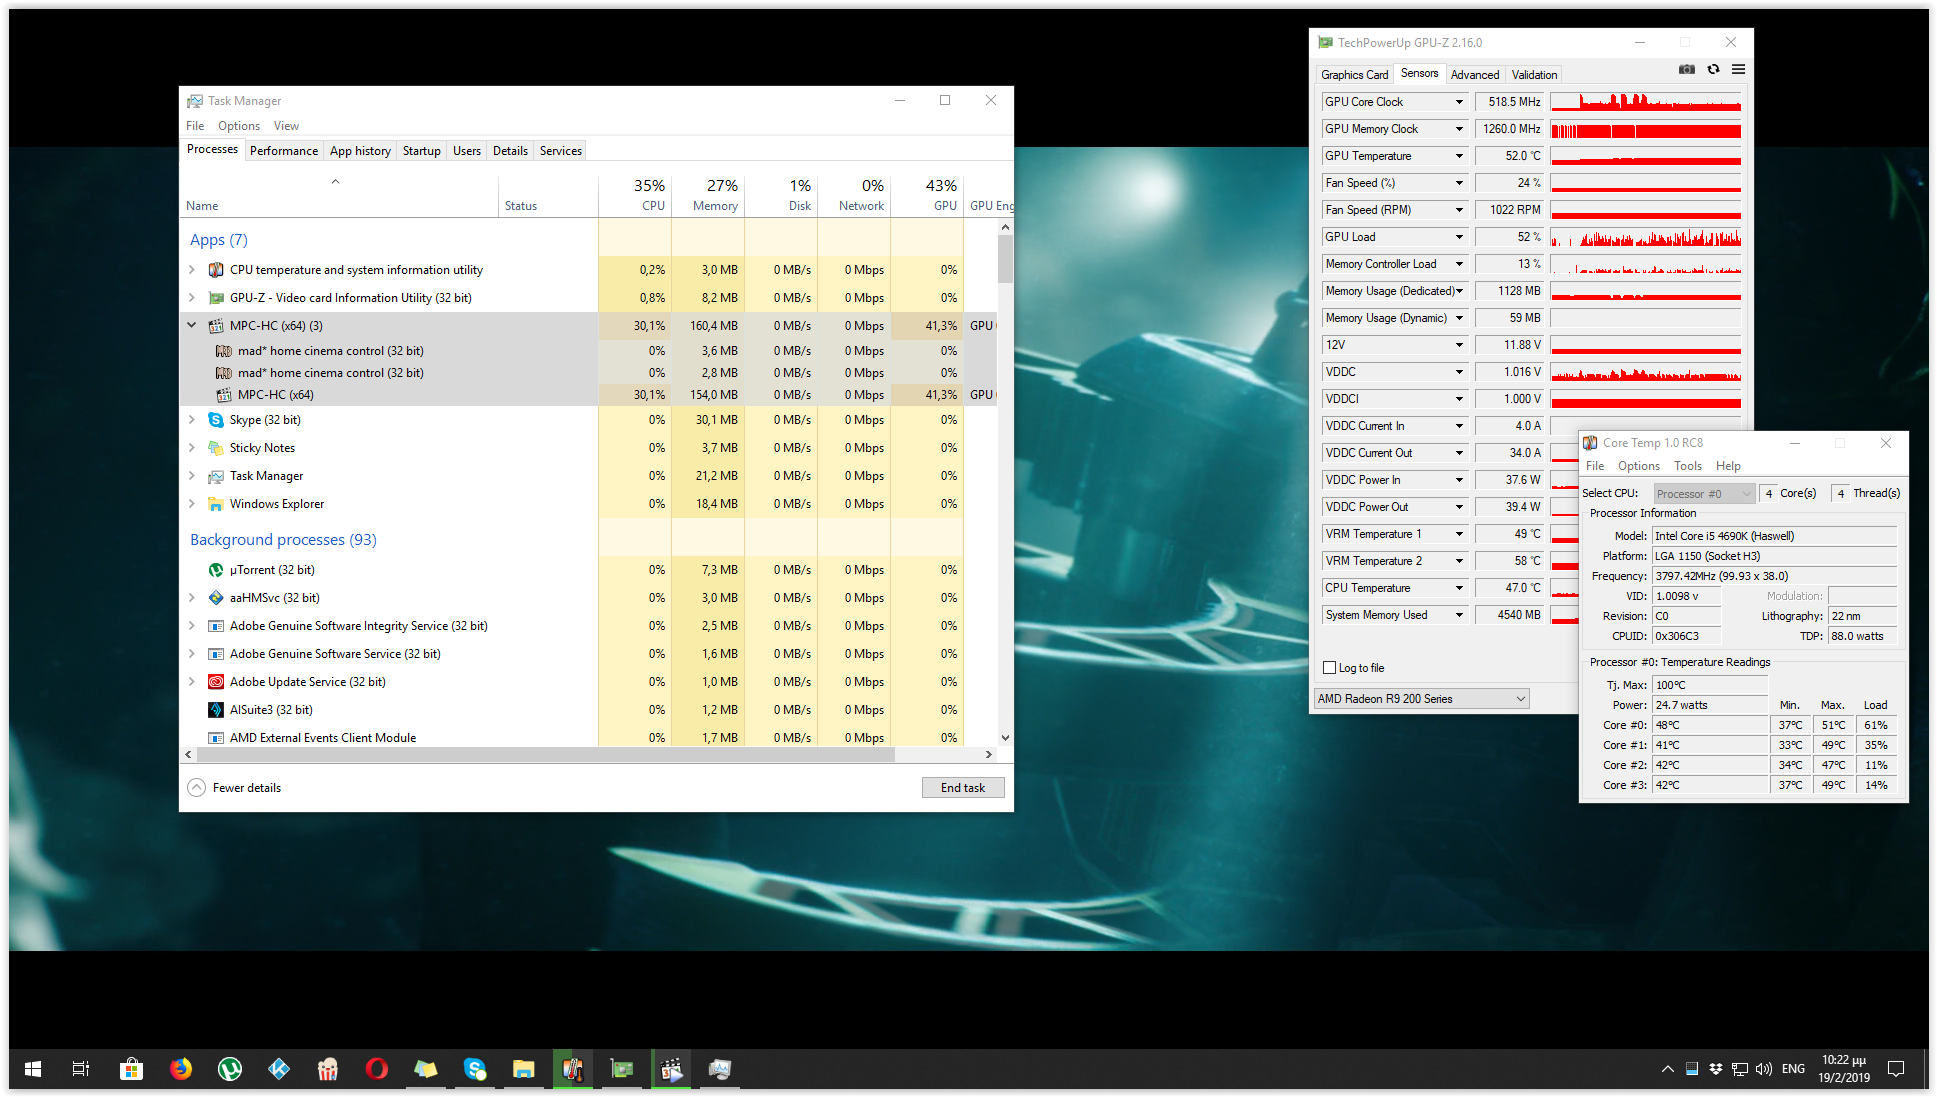Collapse the MPC-HC (x64) process group
Screen dimensions: 1937x1097
click(192, 325)
